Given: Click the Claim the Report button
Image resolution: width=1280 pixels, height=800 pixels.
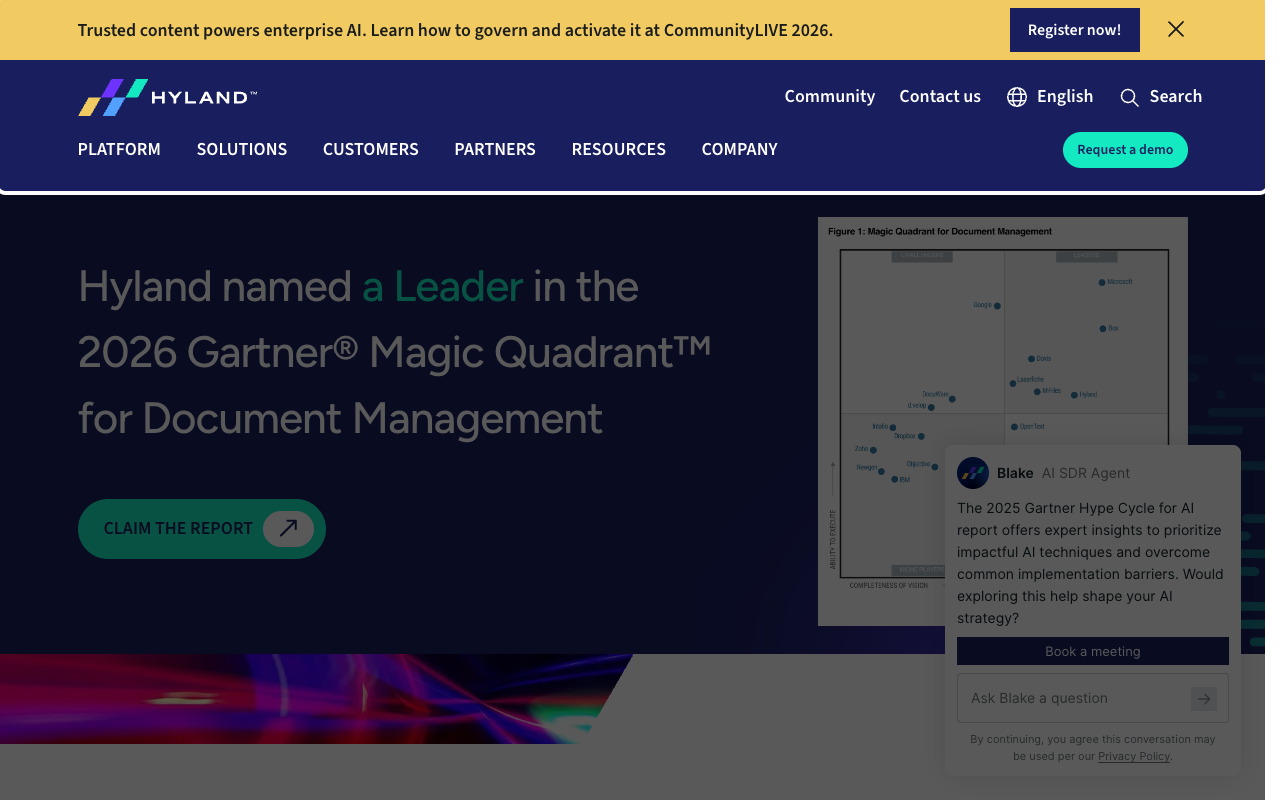Looking at the screenshot, I should coord(202,529).
